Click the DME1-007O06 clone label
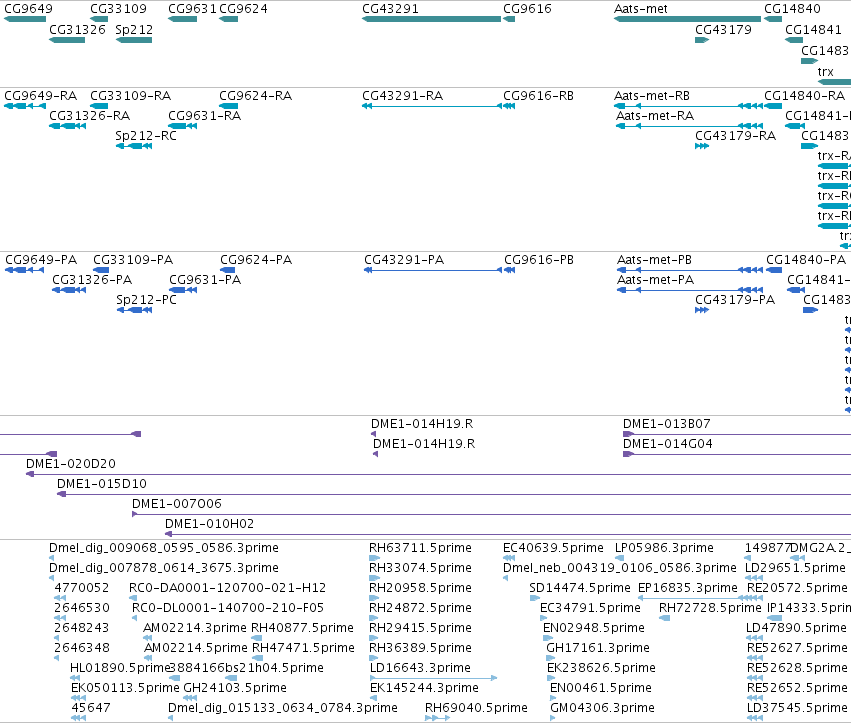Image resolution: width=851 pixels, height=723 pixels. click(177, 504)
